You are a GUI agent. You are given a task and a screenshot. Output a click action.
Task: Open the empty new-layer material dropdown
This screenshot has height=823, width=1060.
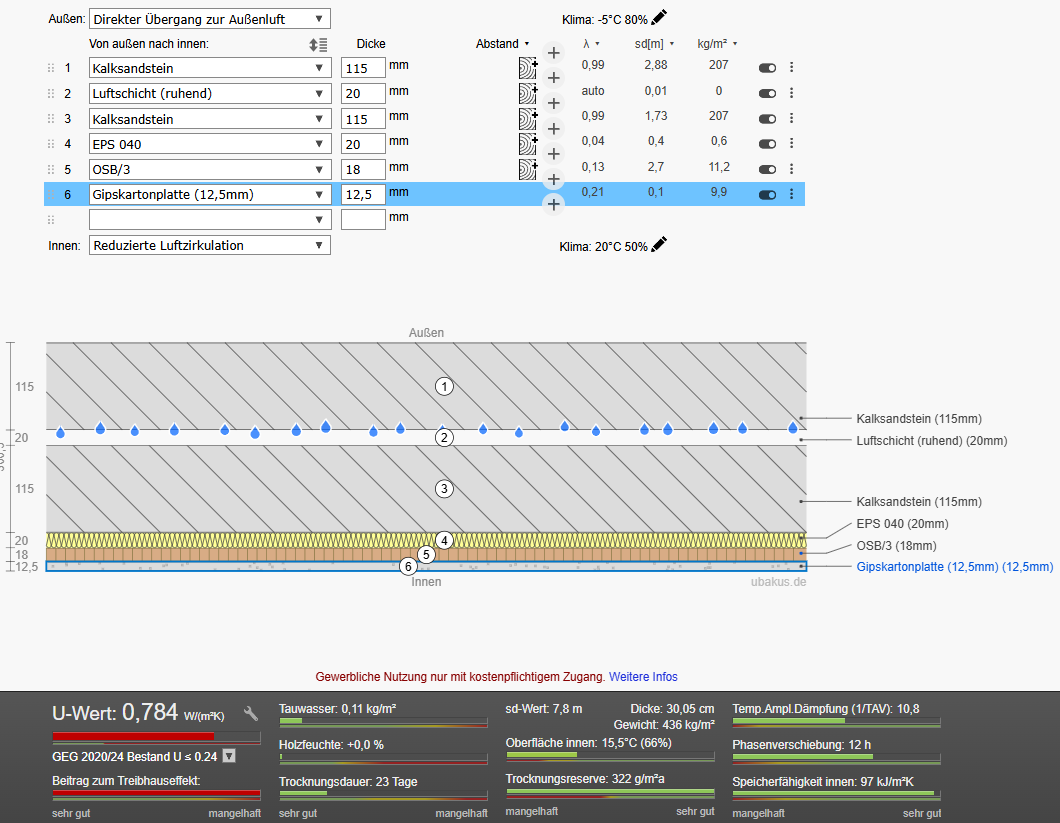point(210,219)
